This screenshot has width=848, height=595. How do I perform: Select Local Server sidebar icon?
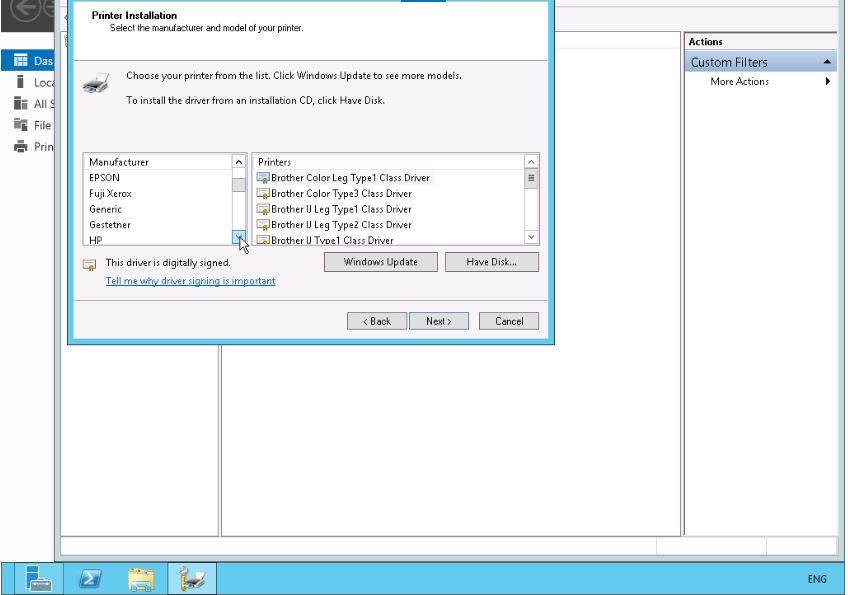point(21,82)
